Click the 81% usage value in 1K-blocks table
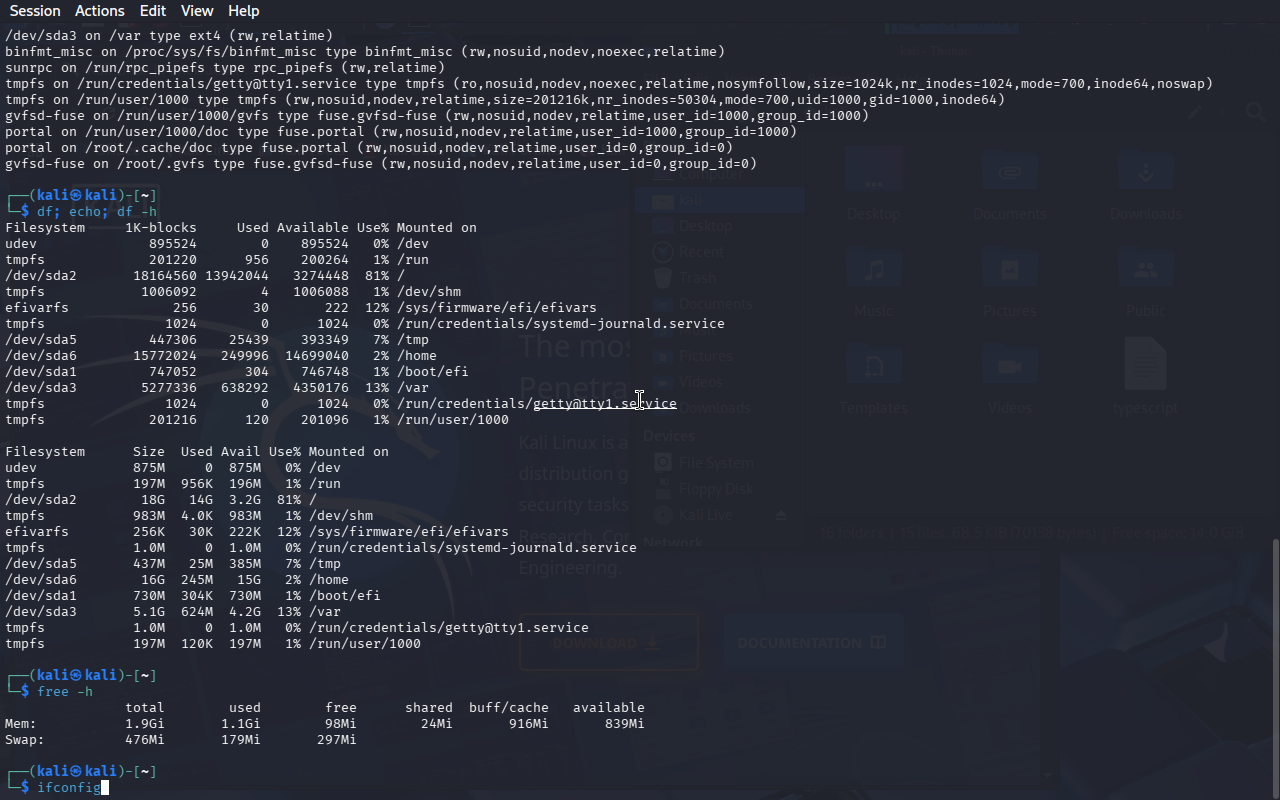Image resolution: width=1280 pixels, height=800 pixels. (372, 276)
